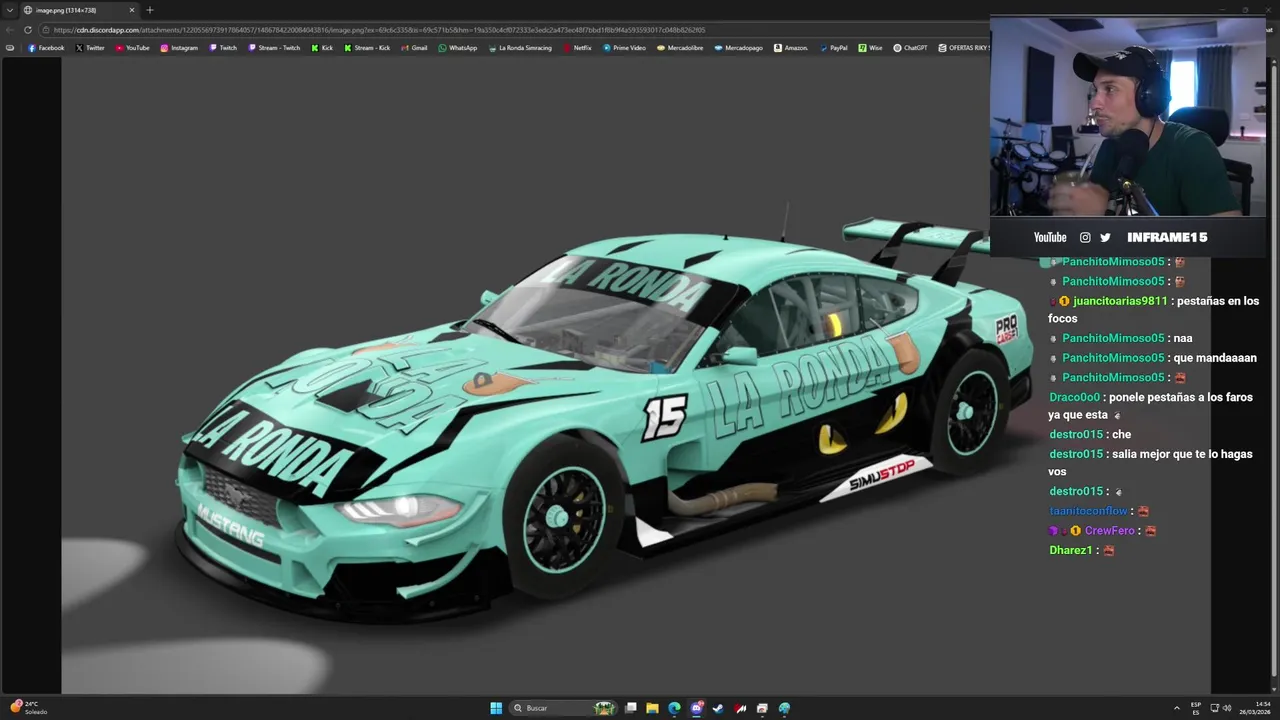This screenshot has width=1280, height=720.
Task: Open the Mercadopago bookmark
Action: click(x=739, y=48)
